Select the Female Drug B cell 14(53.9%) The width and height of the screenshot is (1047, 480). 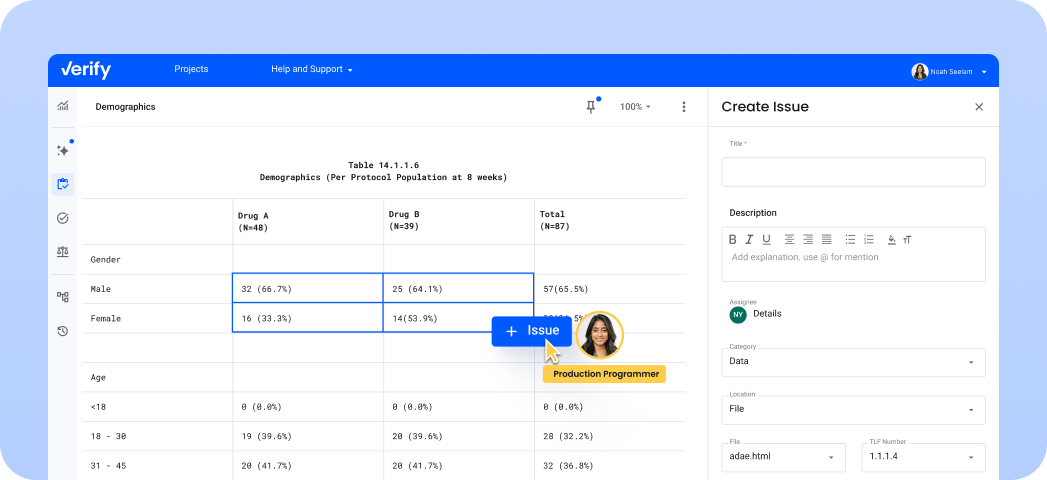point(459,318)
